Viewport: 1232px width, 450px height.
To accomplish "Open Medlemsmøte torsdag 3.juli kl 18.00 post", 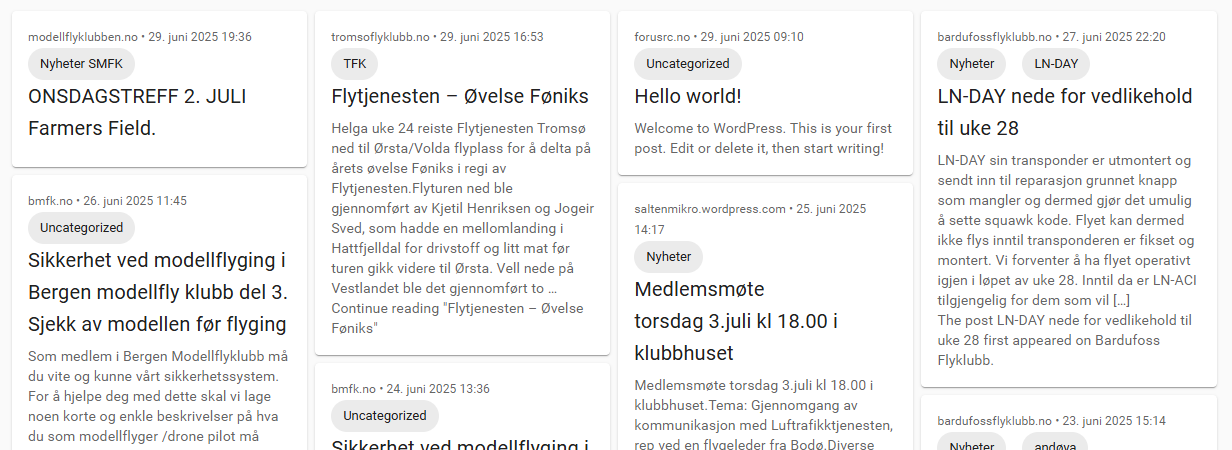I will (x=736, y=321).
